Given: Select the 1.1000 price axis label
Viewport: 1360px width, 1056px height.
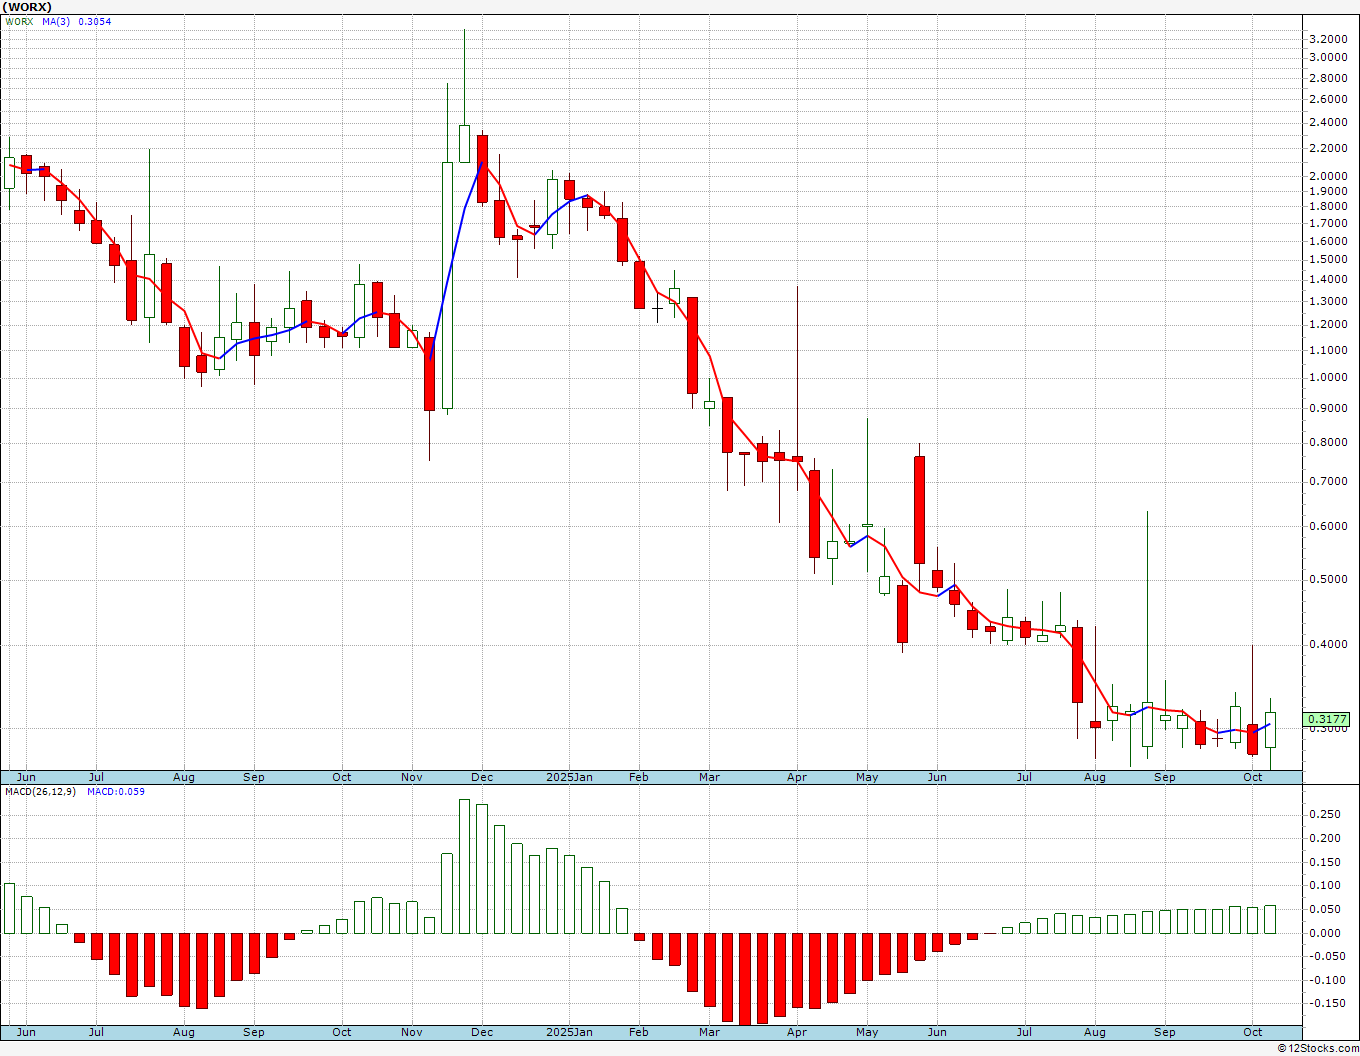Looking at the screenshot, I should (x=1327, y=350).
